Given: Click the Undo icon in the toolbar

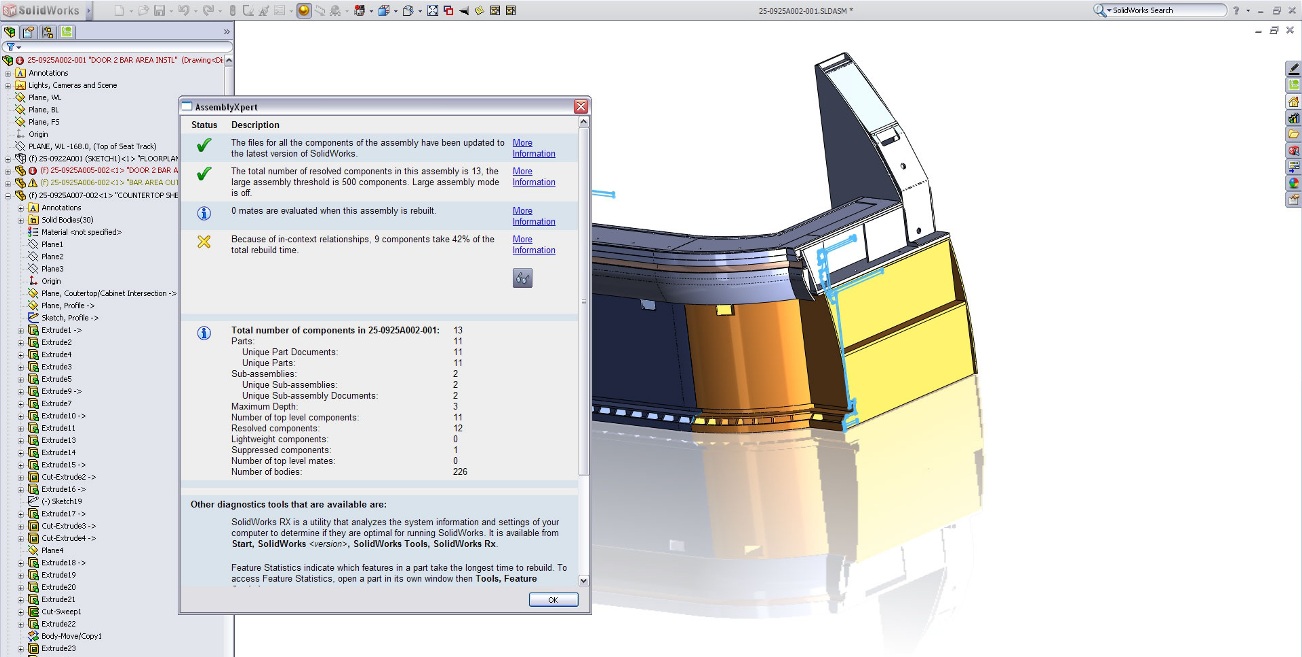Looking at the screenshot, I should [186, 10].
